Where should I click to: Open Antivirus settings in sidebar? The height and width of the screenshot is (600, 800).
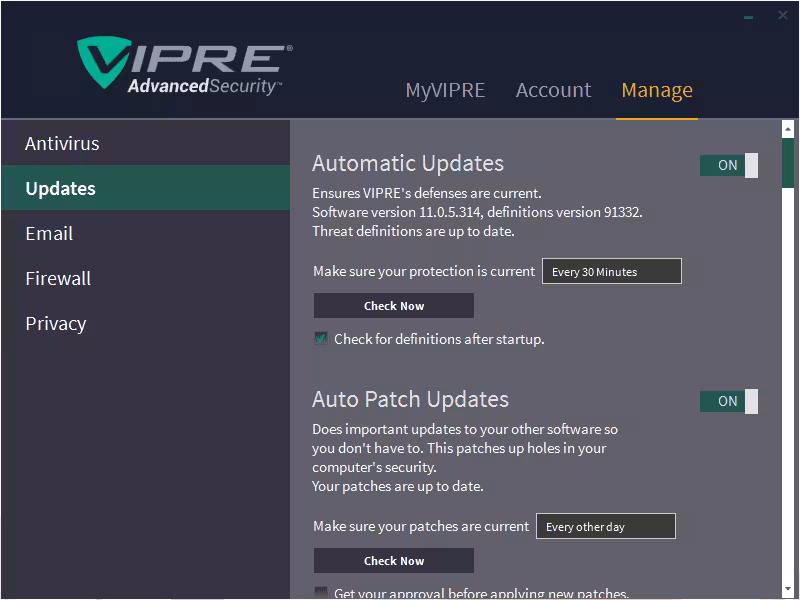pyautogui.click(x=145, y=143)
